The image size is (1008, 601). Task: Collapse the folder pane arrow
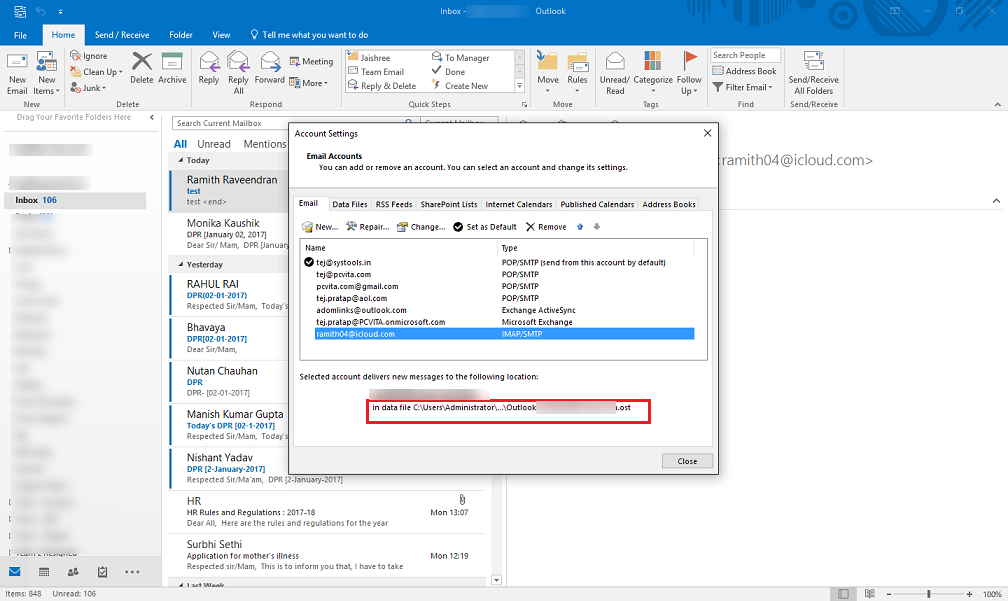tap(152, 117)
